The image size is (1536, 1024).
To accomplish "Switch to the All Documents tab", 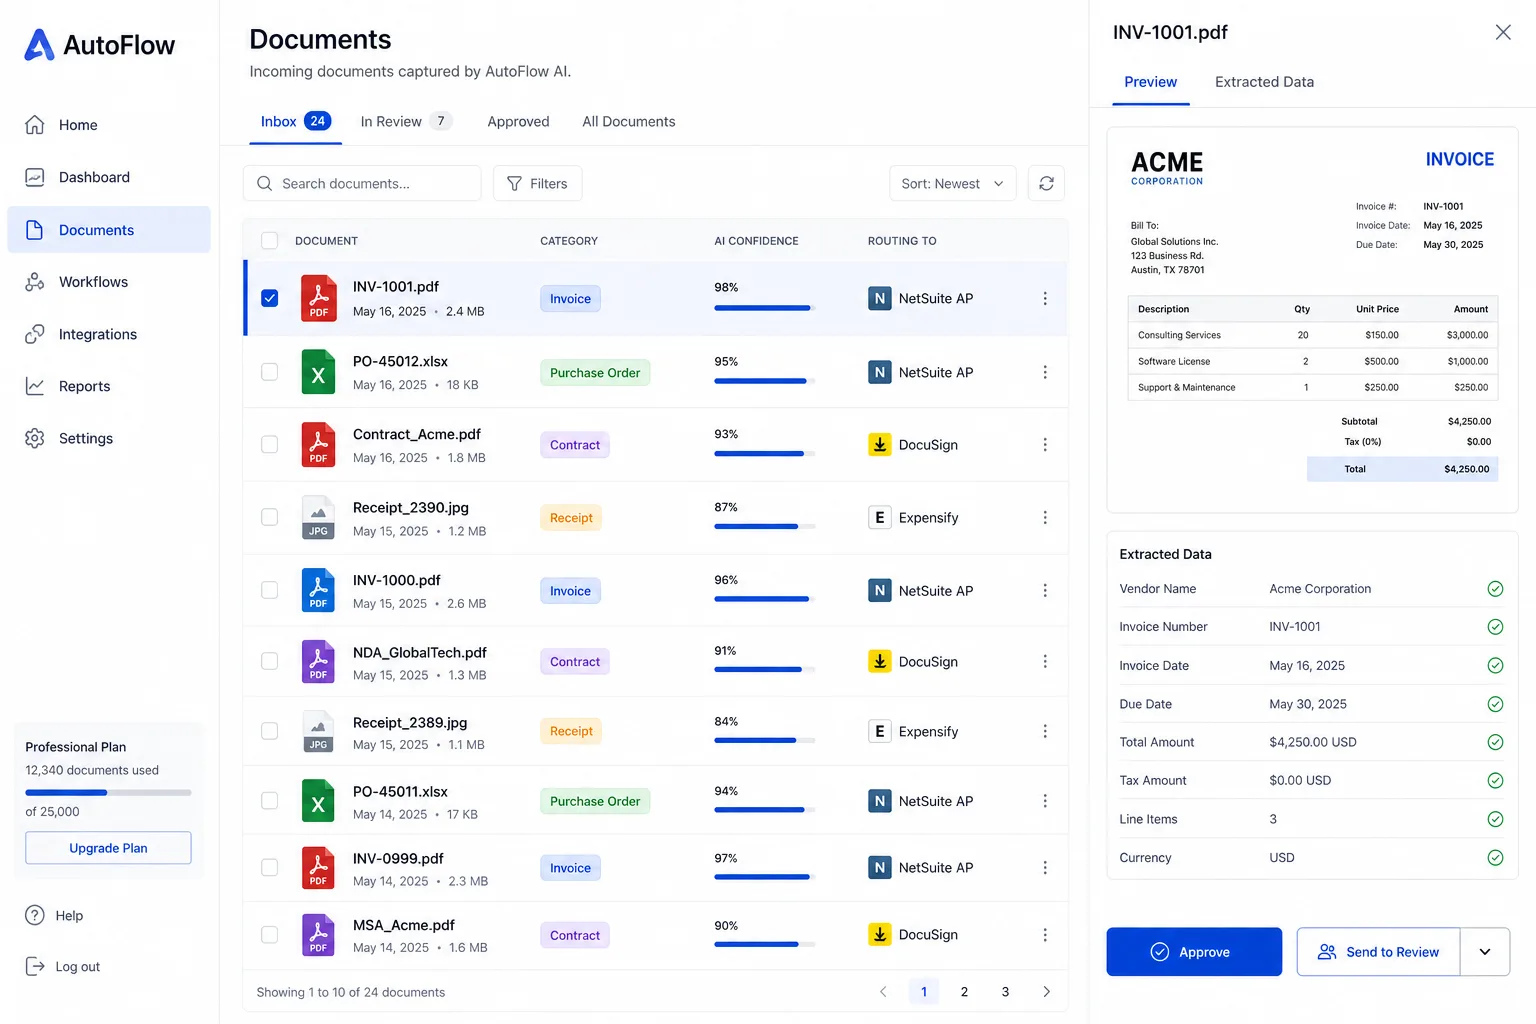I will click(629, 121).
